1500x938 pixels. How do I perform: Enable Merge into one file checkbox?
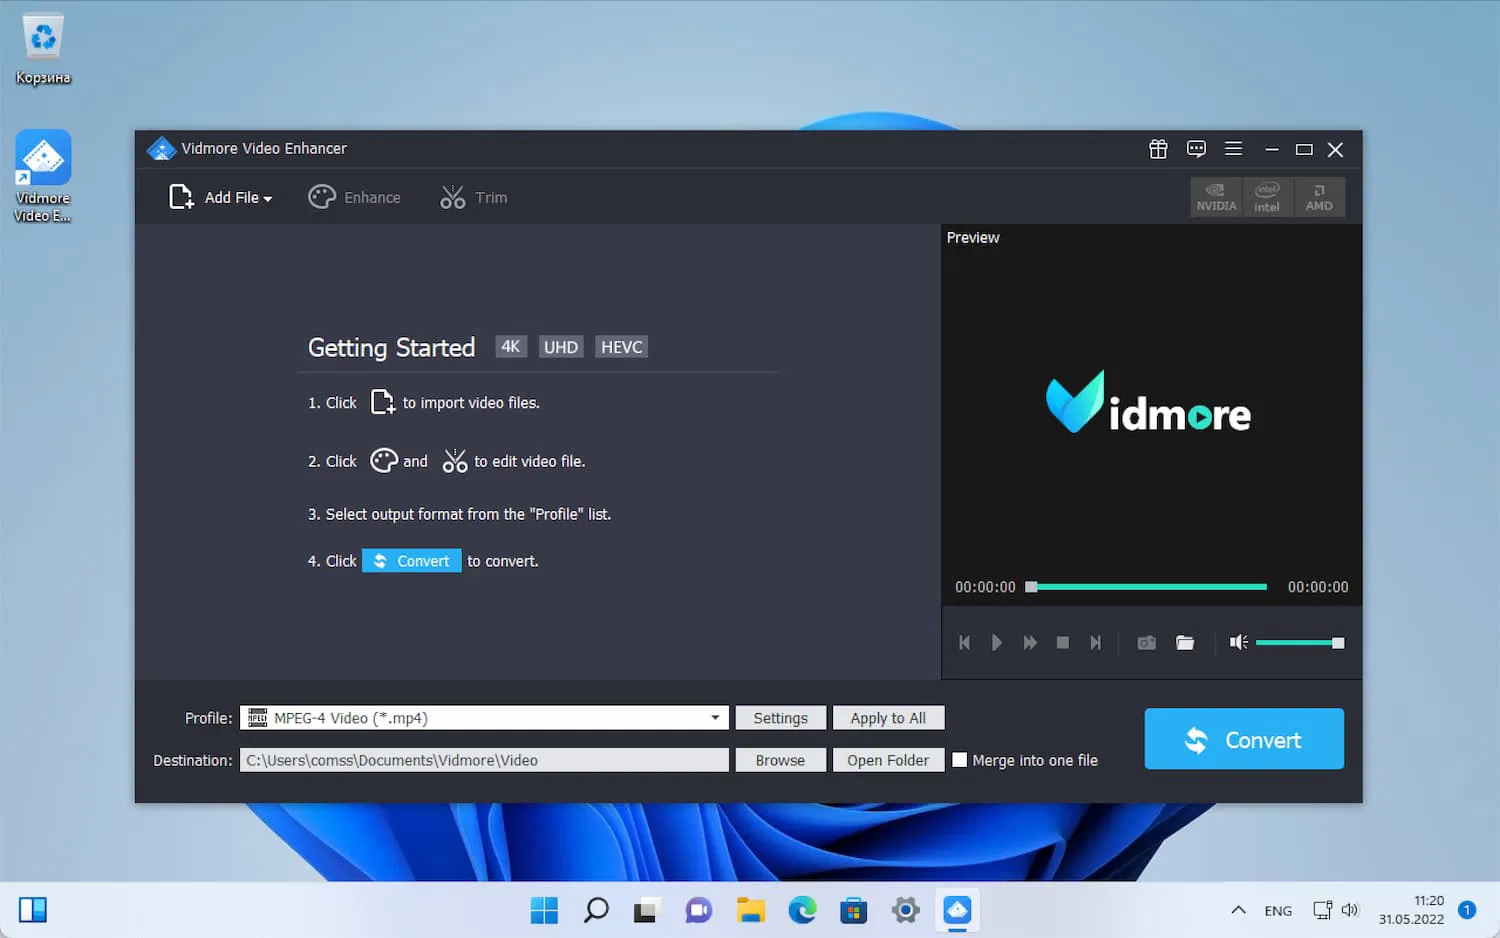point(960,760)
